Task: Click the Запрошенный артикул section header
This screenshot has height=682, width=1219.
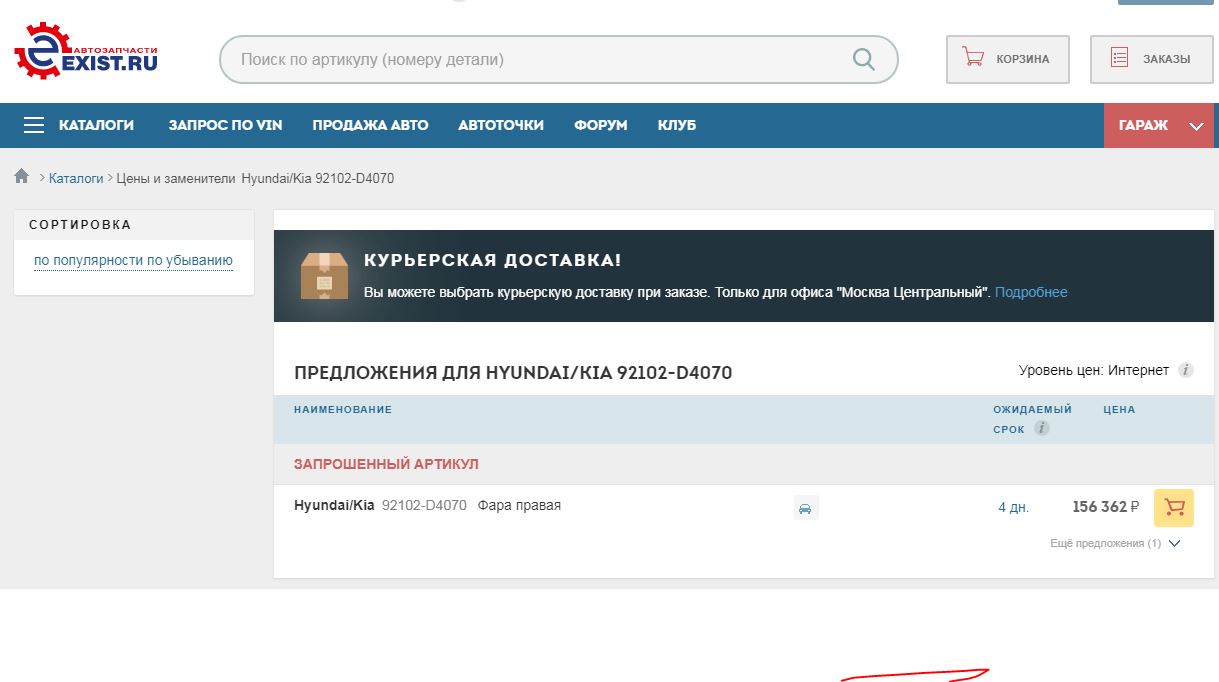Action: click(386, 464)
